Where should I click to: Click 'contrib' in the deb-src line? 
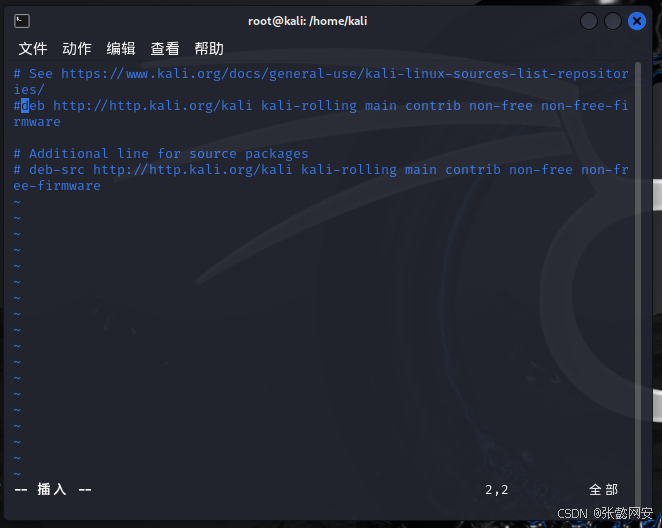473,170
